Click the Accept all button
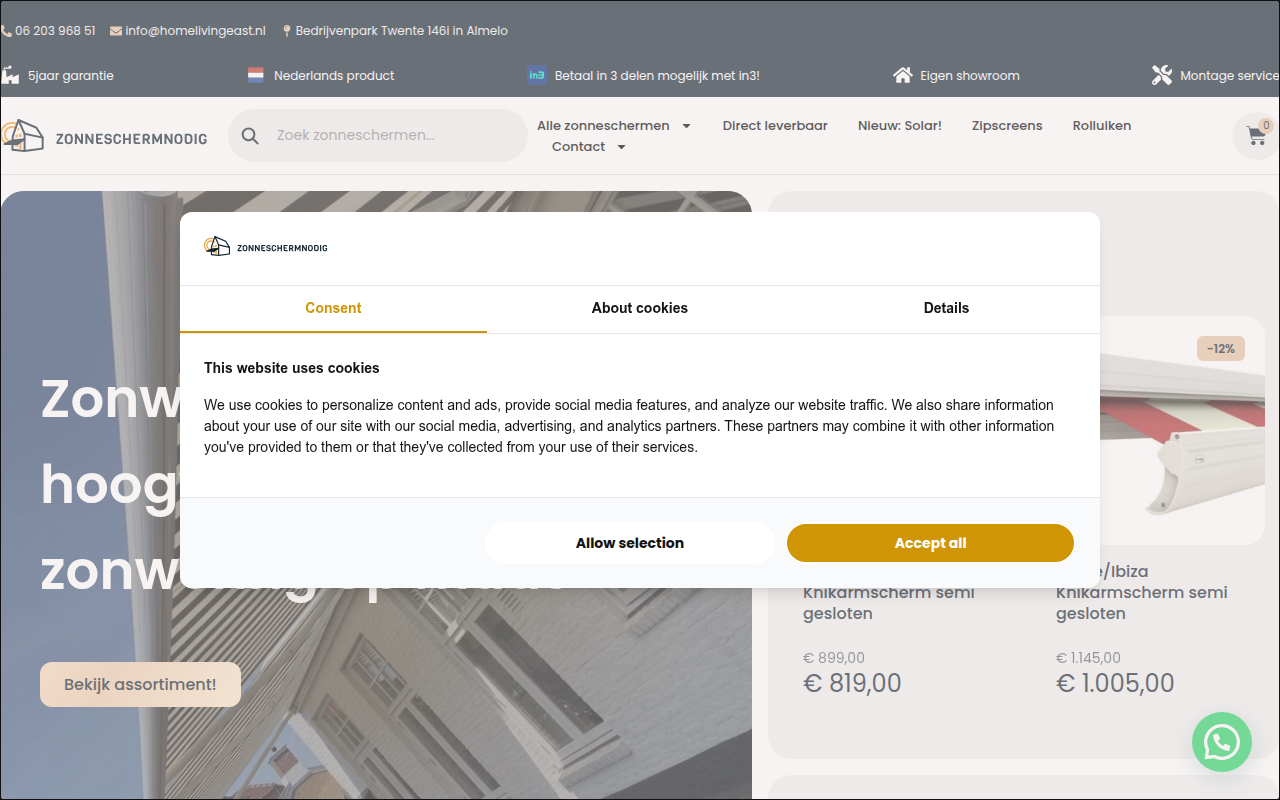This screenshot has height=800, width=1280. tap(930, 543)
